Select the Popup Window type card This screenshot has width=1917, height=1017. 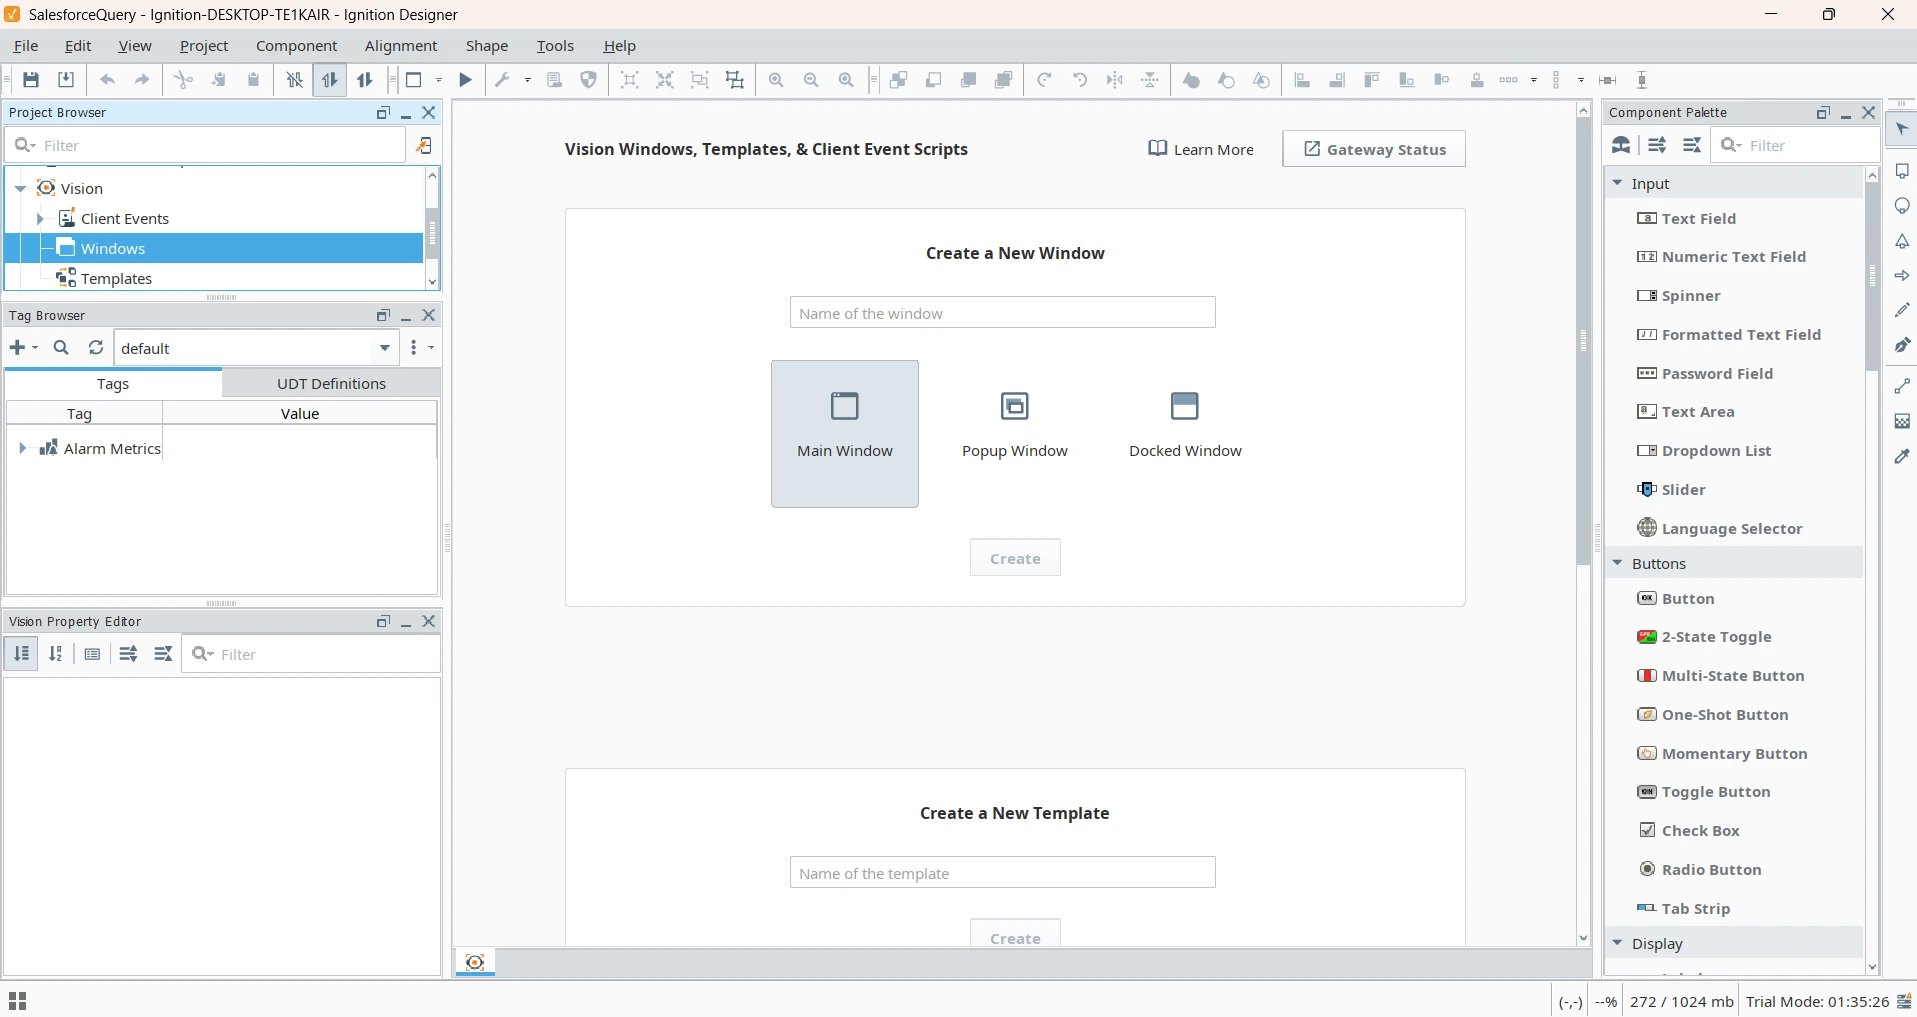pyautogui.click(x=1015, y=434)
